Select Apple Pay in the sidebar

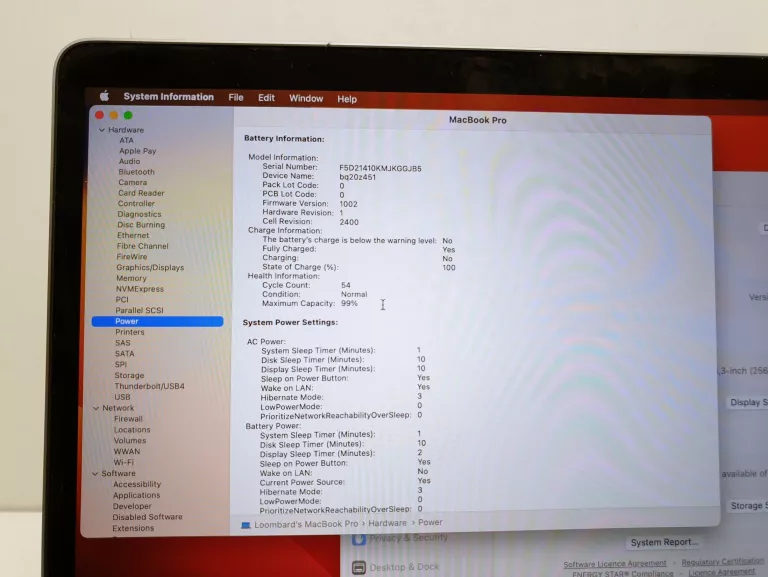click(x=137, y=151)
